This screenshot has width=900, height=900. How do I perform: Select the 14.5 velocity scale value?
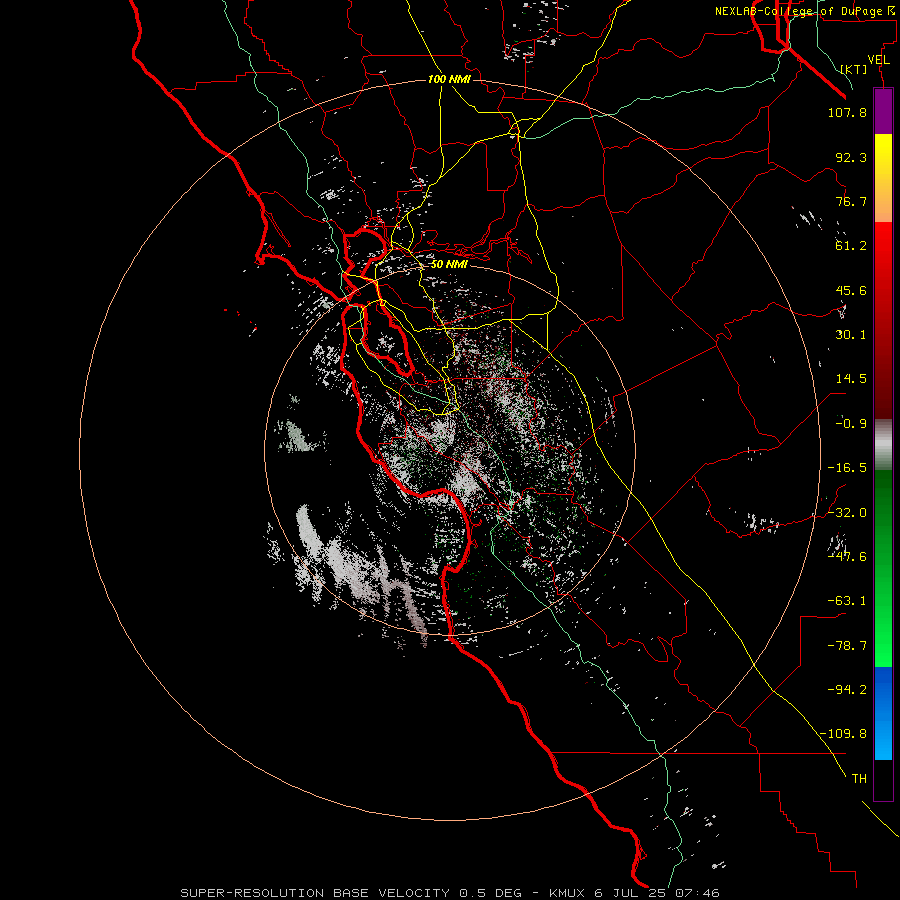(851, 379)
